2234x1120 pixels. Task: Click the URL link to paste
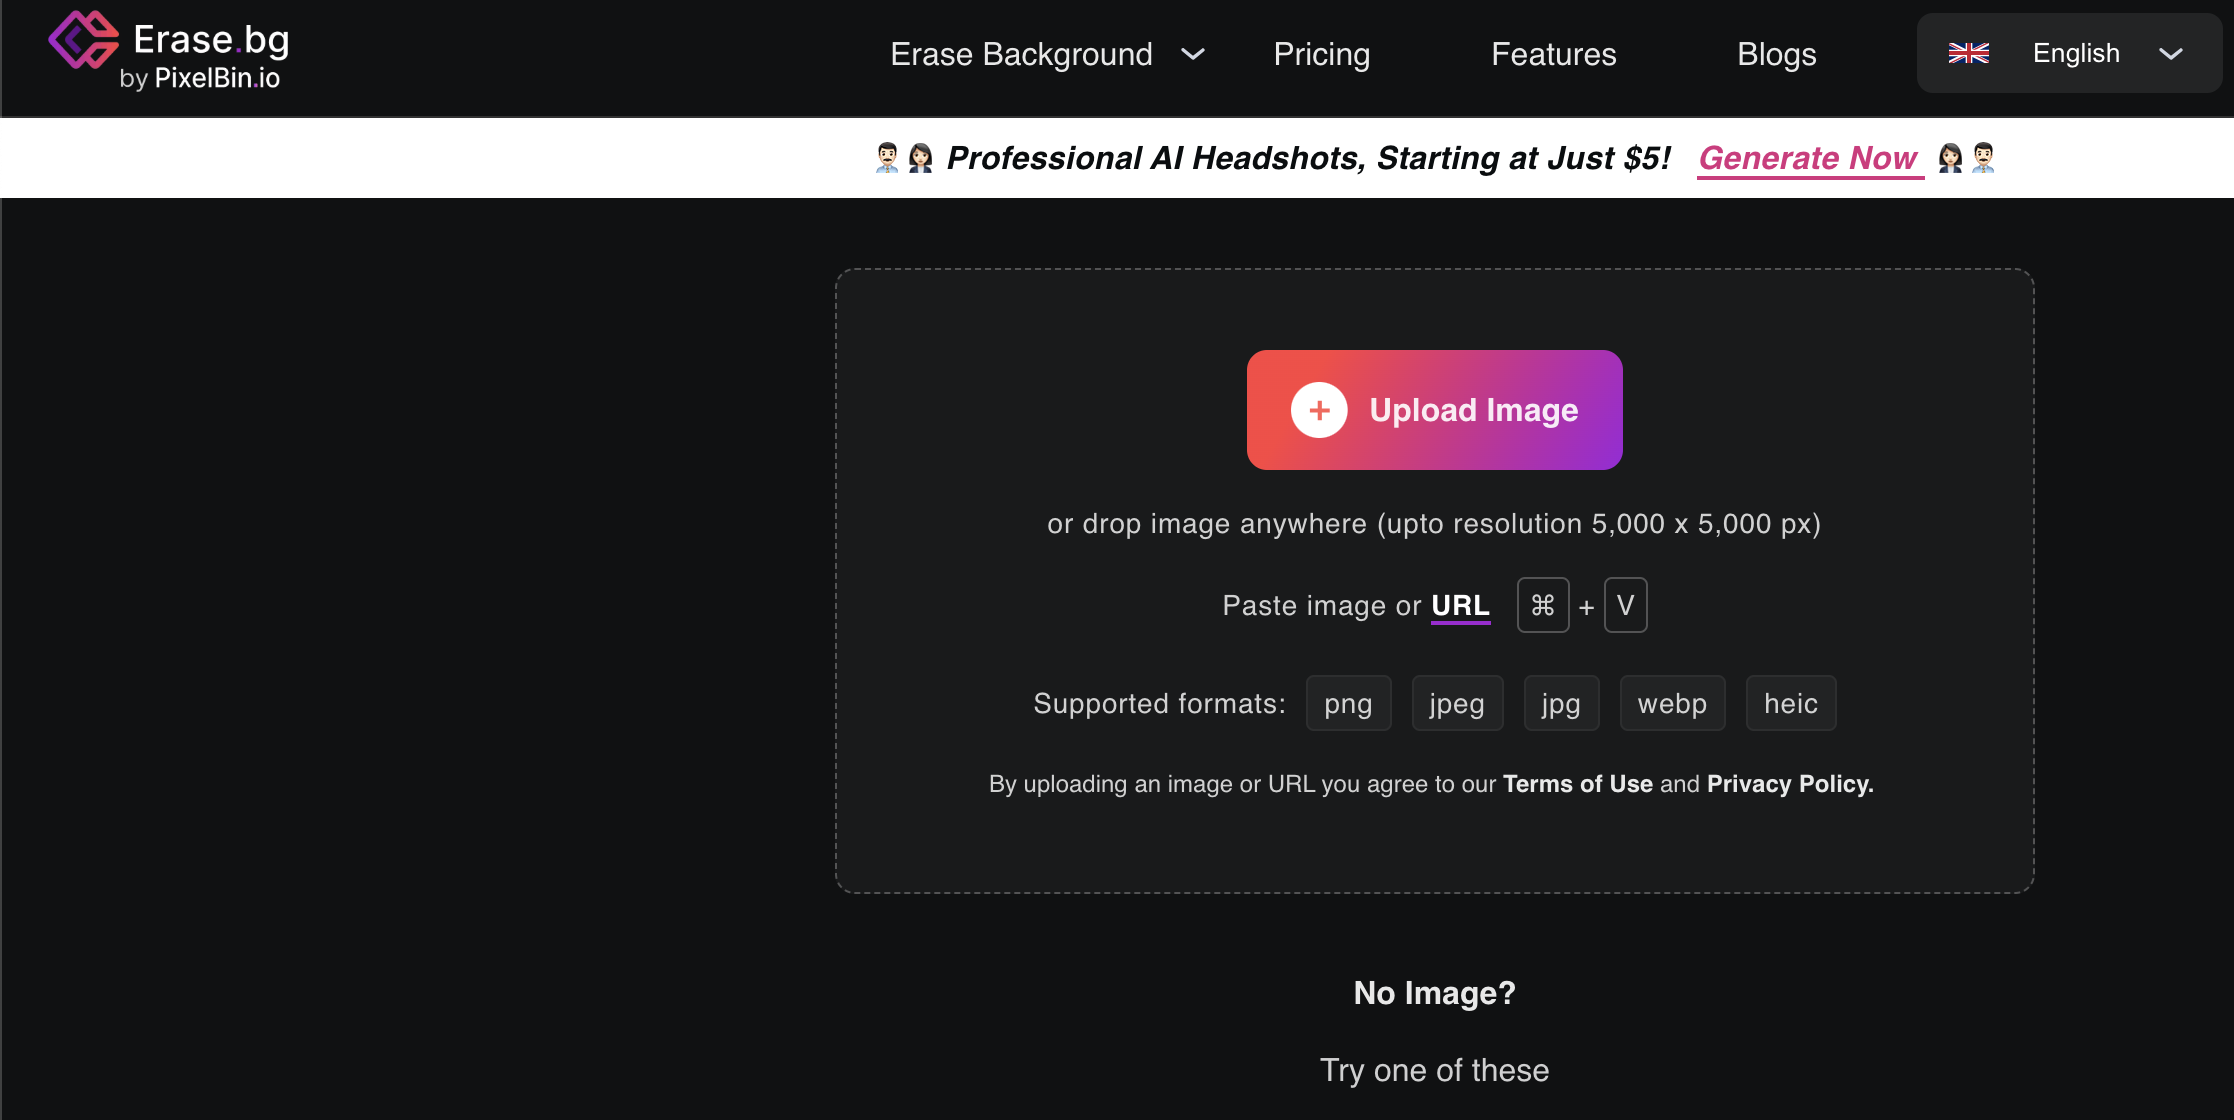pos(1460,605)
